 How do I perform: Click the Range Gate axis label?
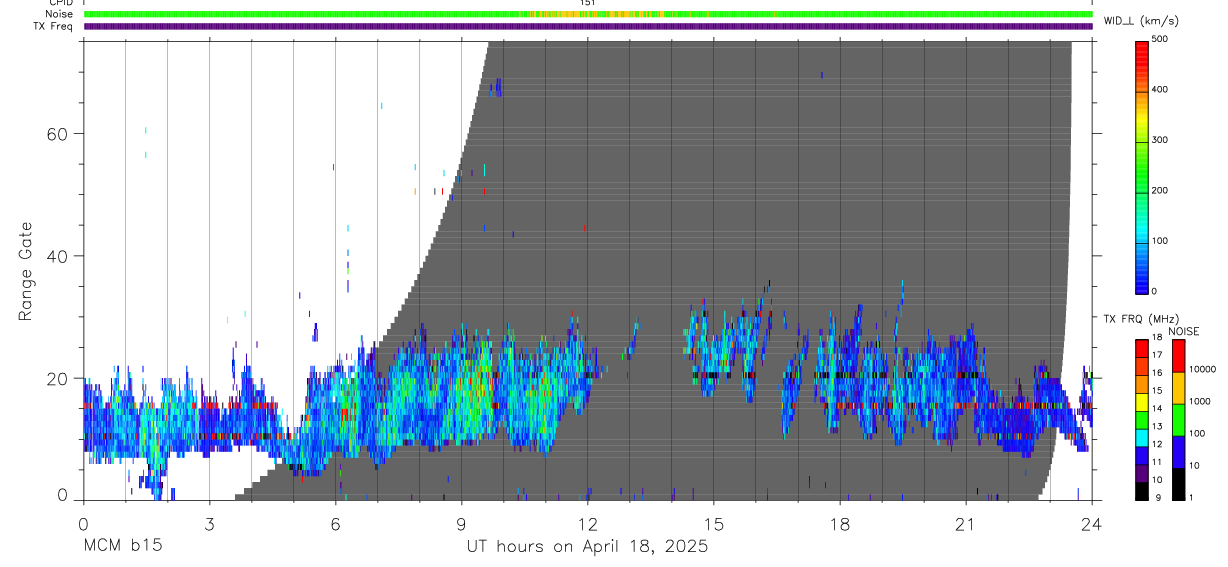[26, 271]
